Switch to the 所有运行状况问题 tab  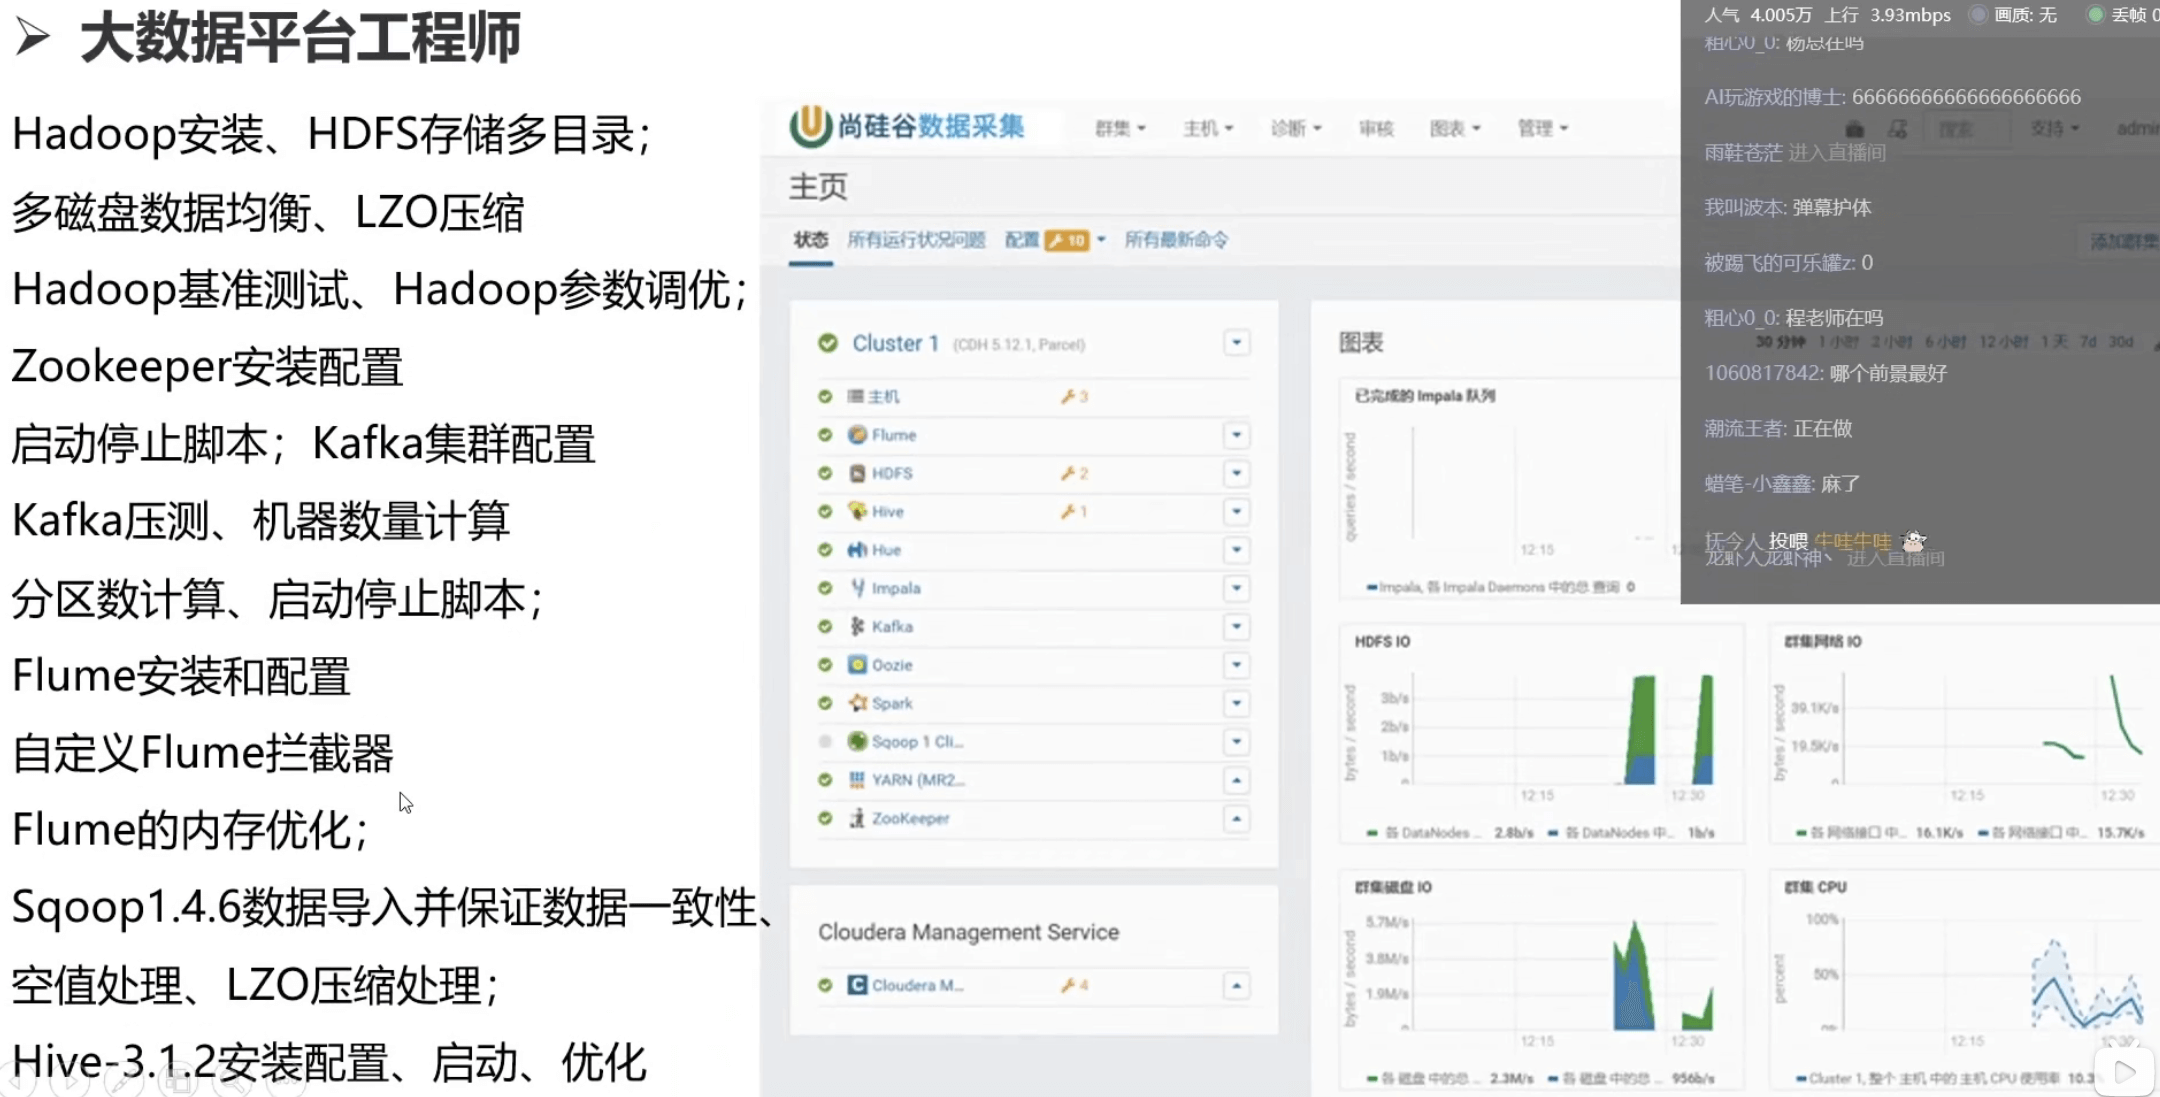pos(916,240)
